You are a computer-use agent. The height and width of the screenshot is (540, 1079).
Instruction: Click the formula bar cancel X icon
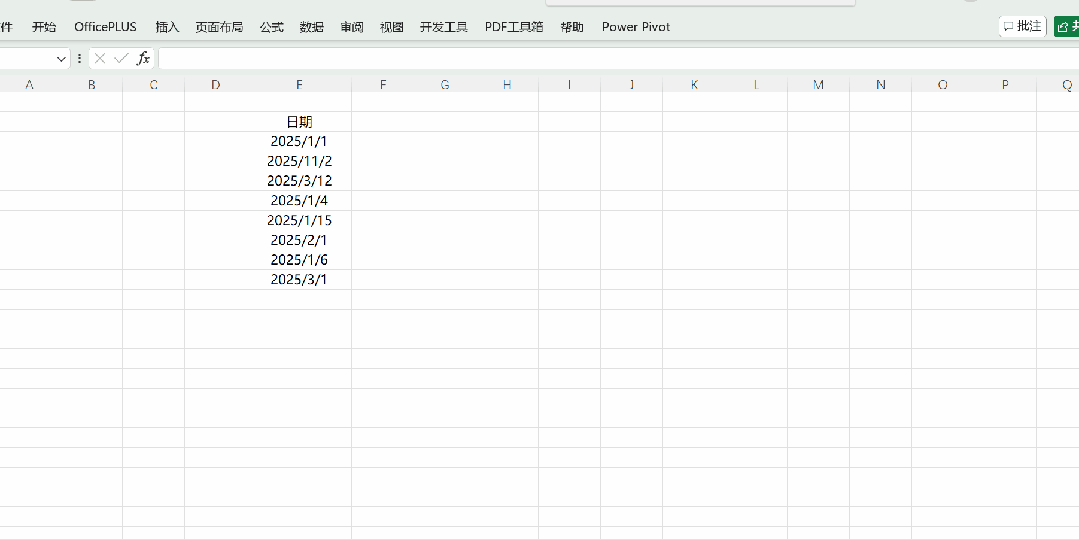click(x=100, y=59)
